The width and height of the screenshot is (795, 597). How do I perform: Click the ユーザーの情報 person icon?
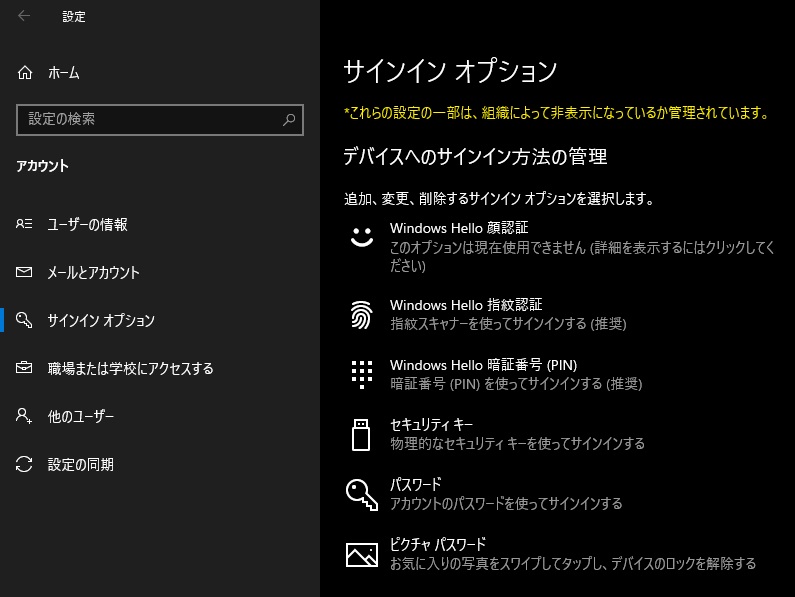point(24,224)
